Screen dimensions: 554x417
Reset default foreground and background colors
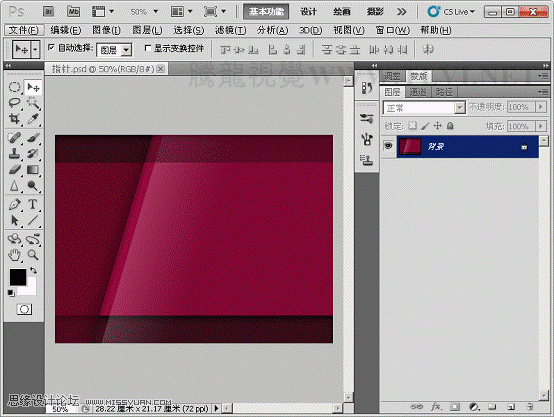click(11, 293)
